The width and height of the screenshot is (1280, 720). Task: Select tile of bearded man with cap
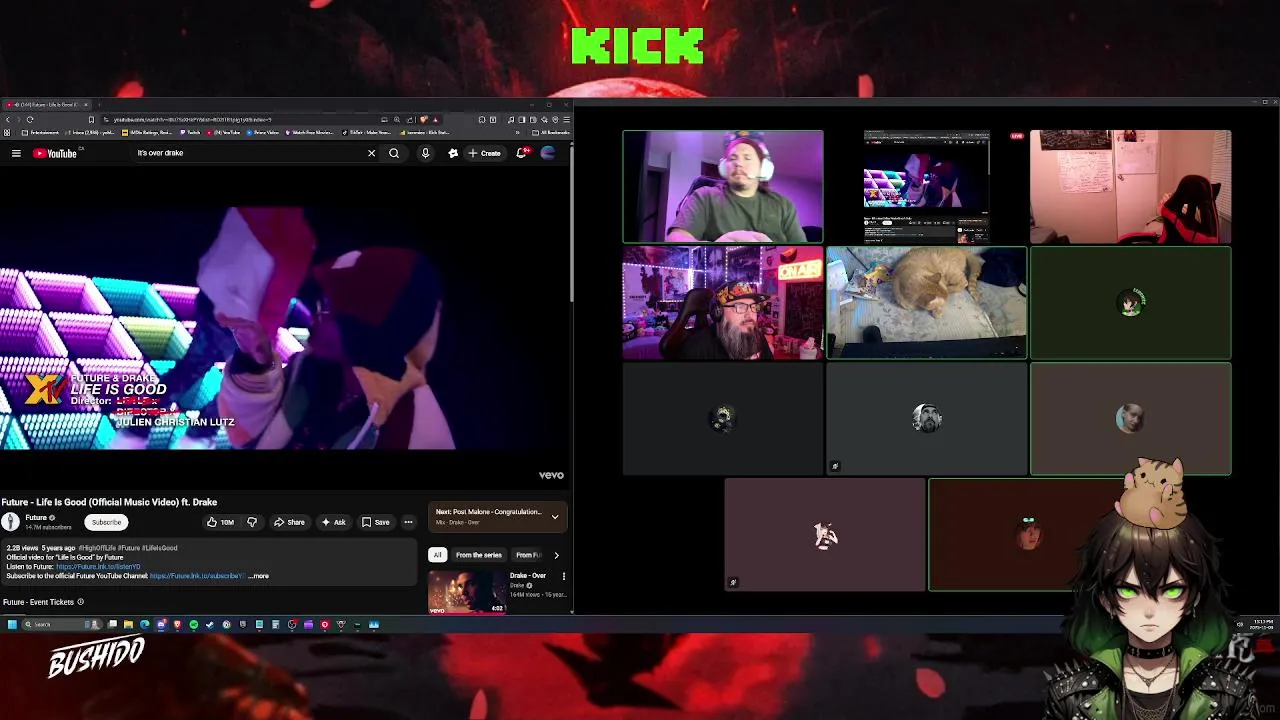point(723,302)
